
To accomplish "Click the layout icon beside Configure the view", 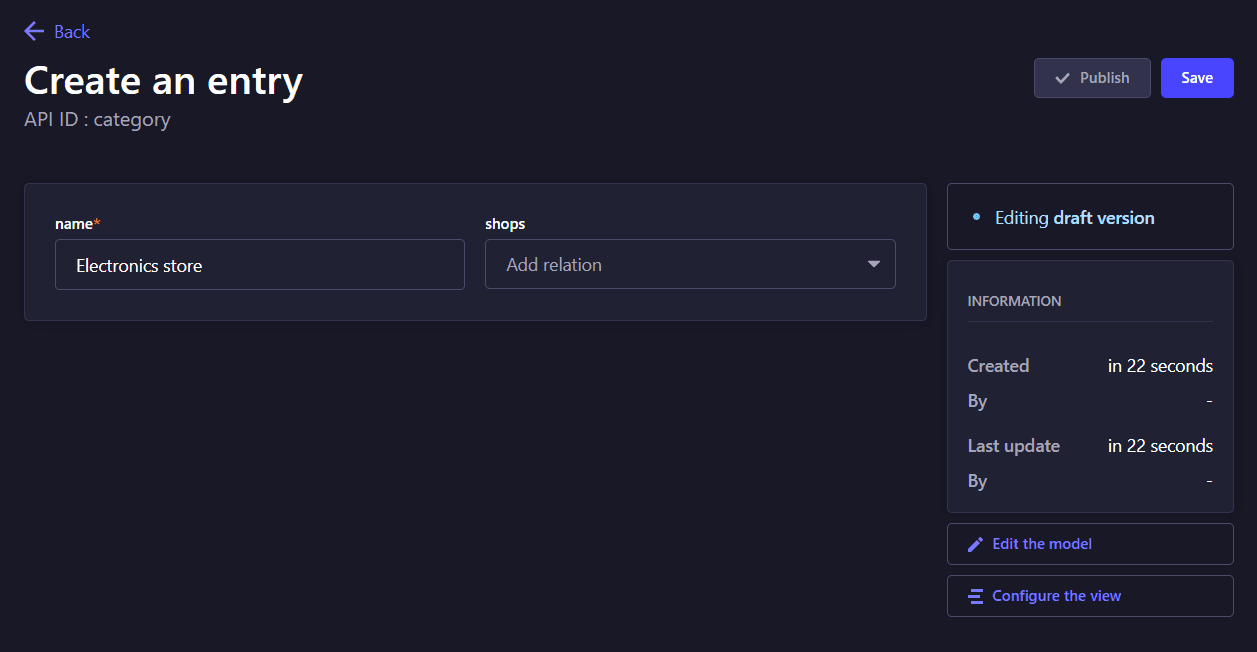I will click(976, 597).
